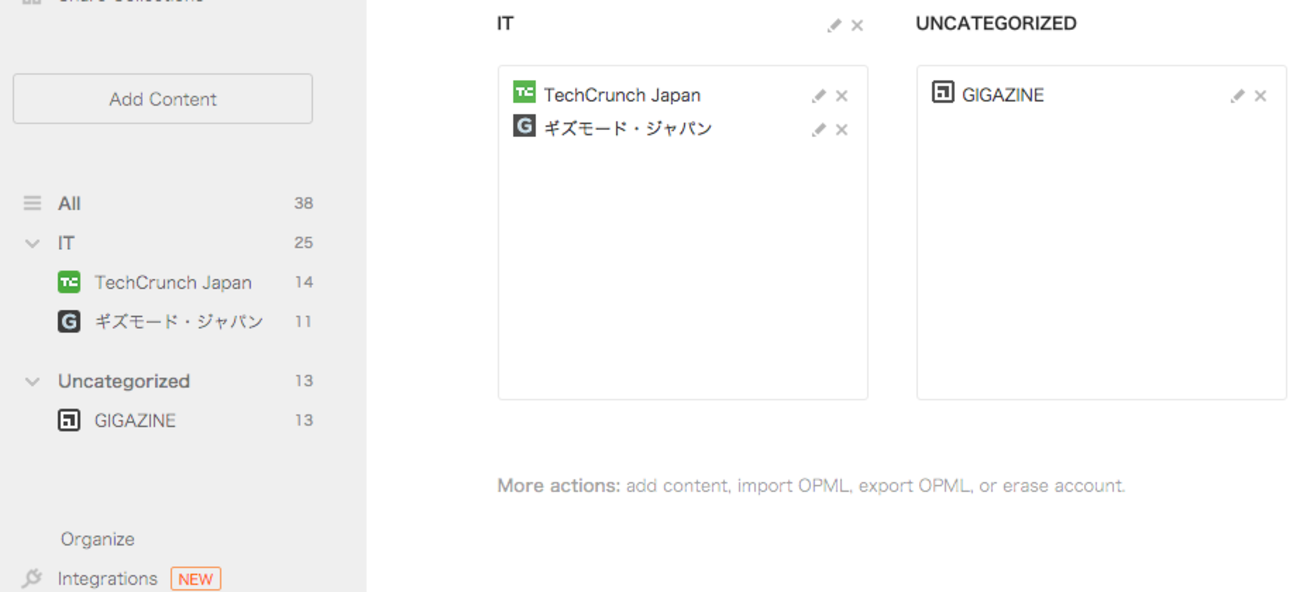The width and height of the screenshot is (1300, 592).
Task: Open All feeds list
Action: [69, 203]
